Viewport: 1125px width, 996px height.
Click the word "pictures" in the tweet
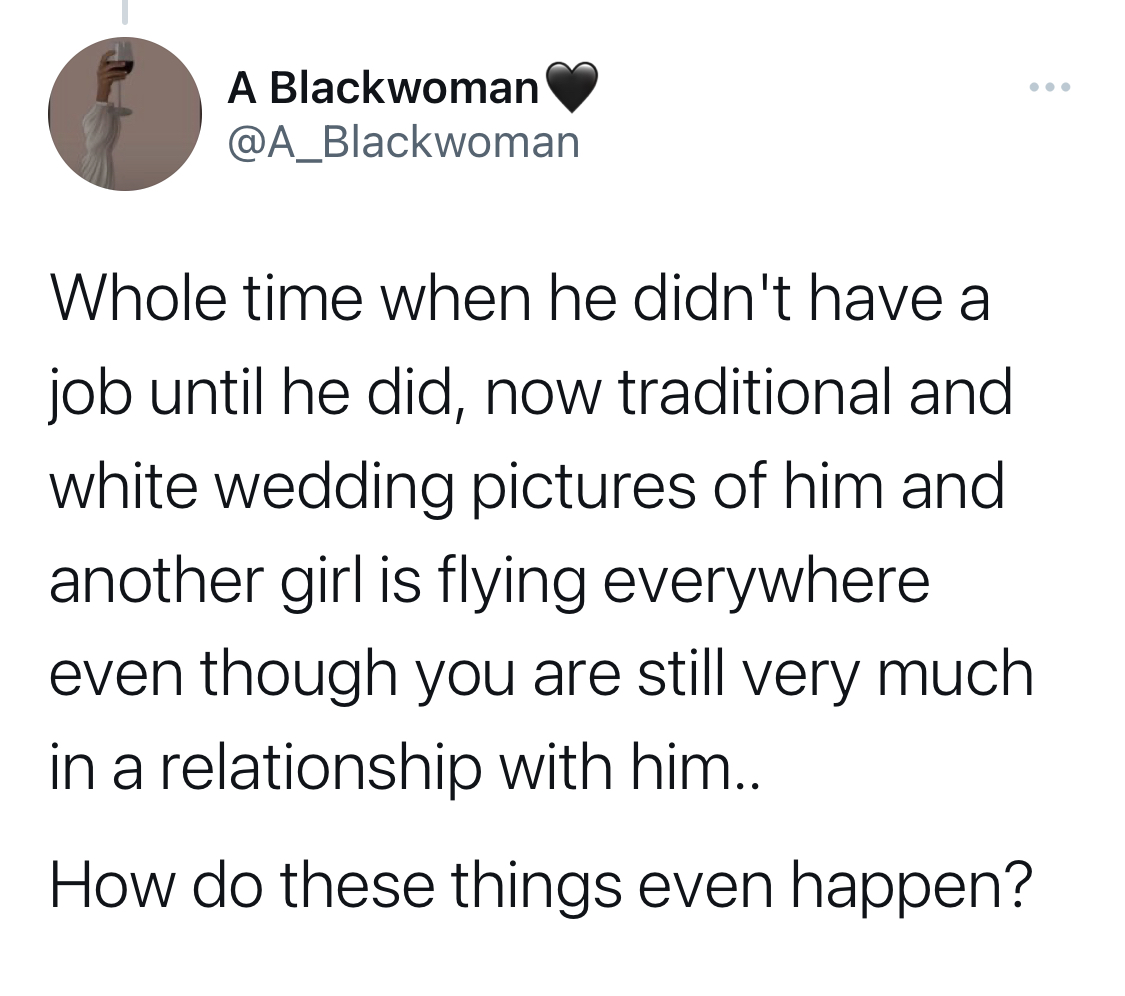583,489
